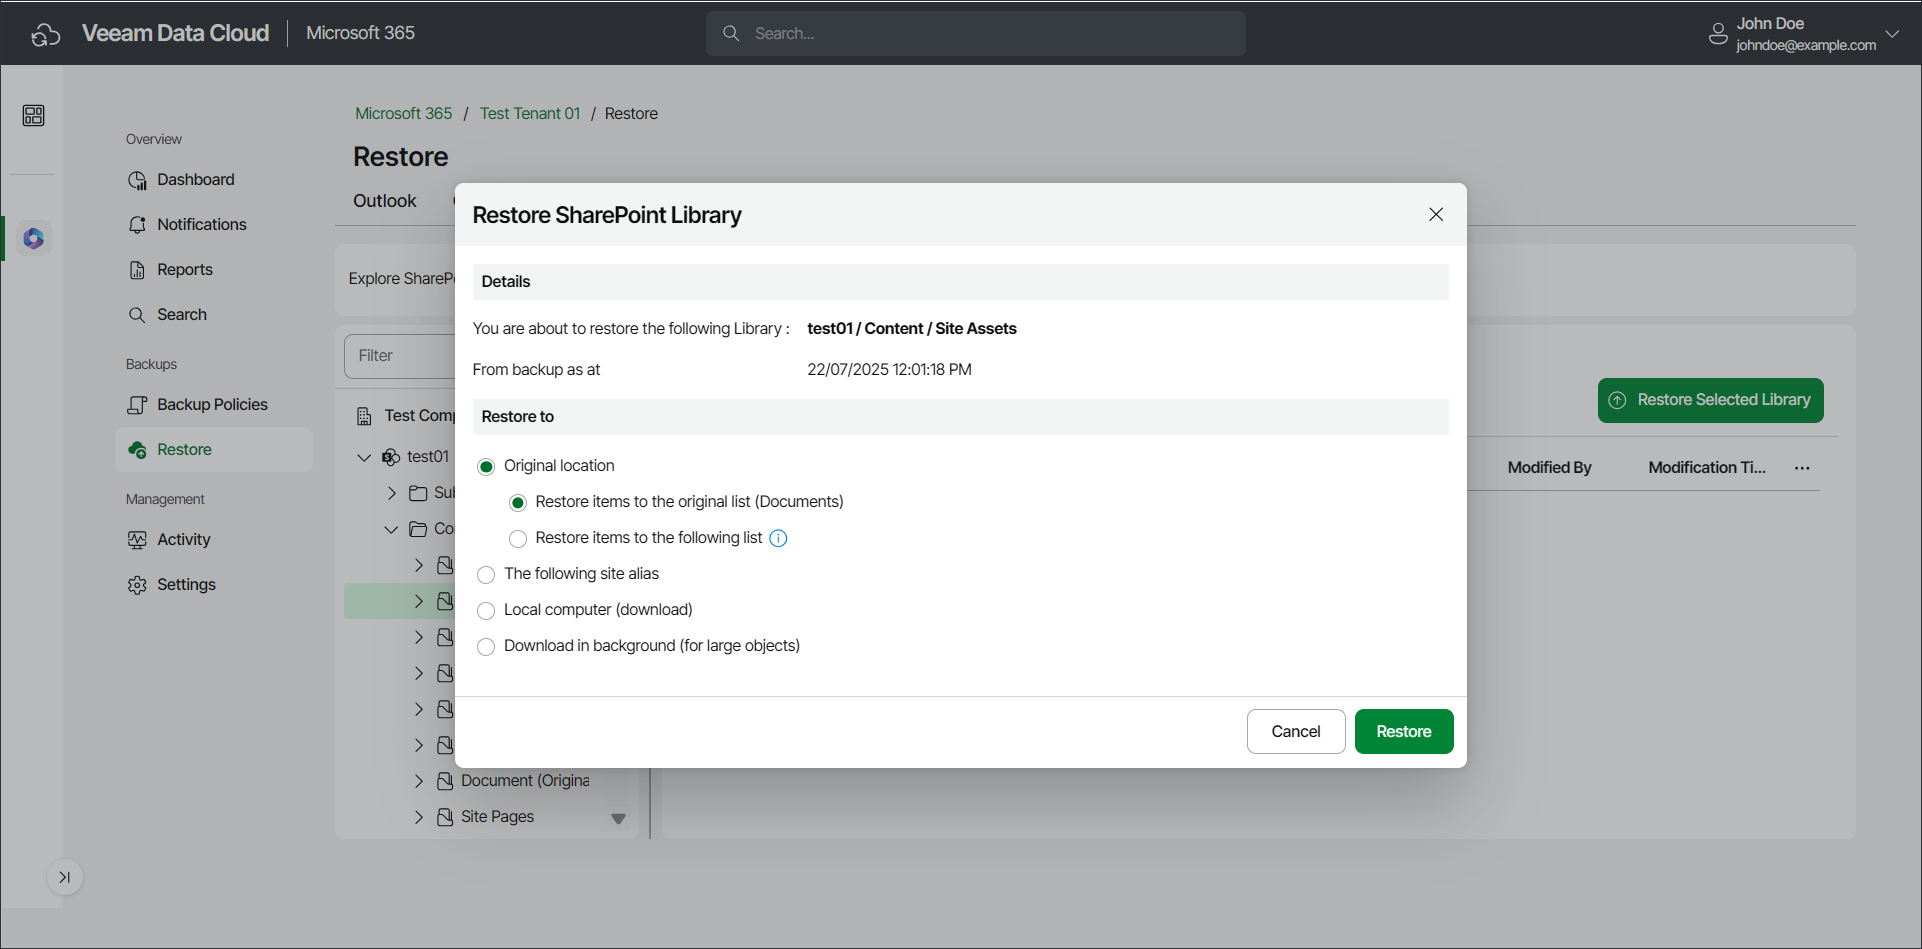Click the Test Comp organization building icon
This screenshot has width=1922, height=949.
click(364, 416)
